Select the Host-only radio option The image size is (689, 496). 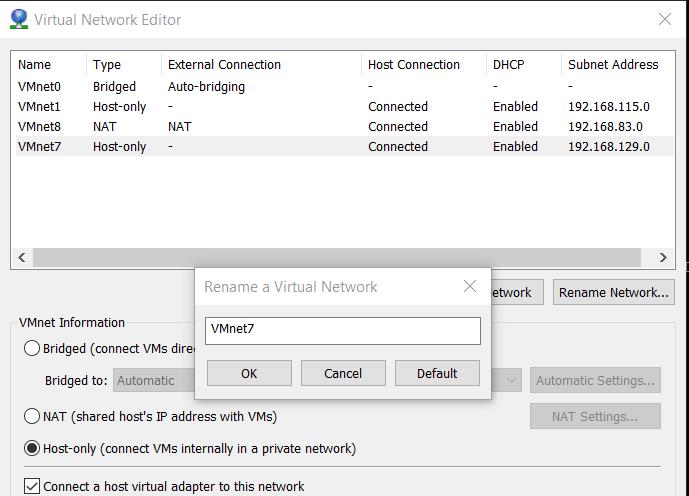point(32,449)
